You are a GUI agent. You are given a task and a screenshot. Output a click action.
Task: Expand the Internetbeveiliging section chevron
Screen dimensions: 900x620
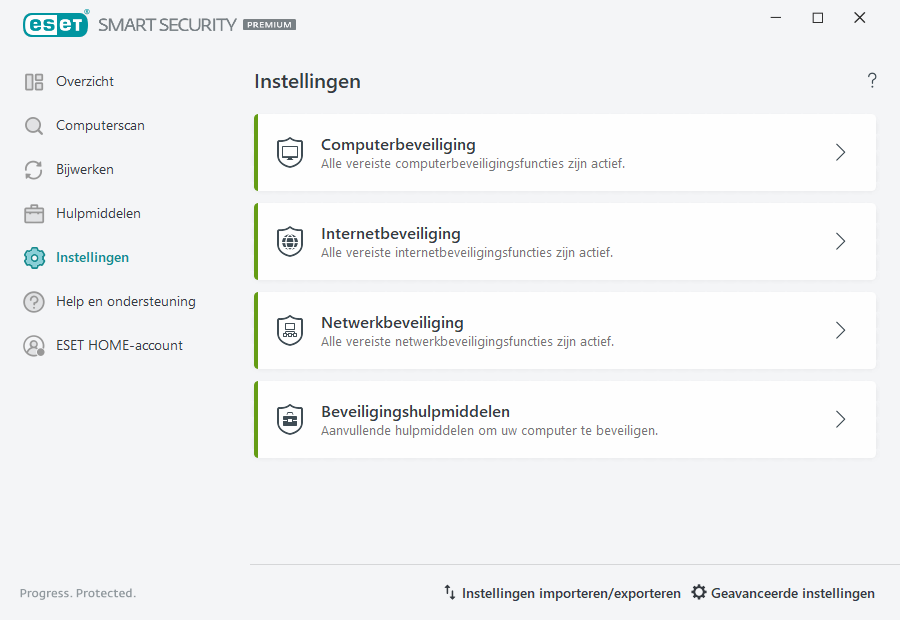click(x=840, y=241)
